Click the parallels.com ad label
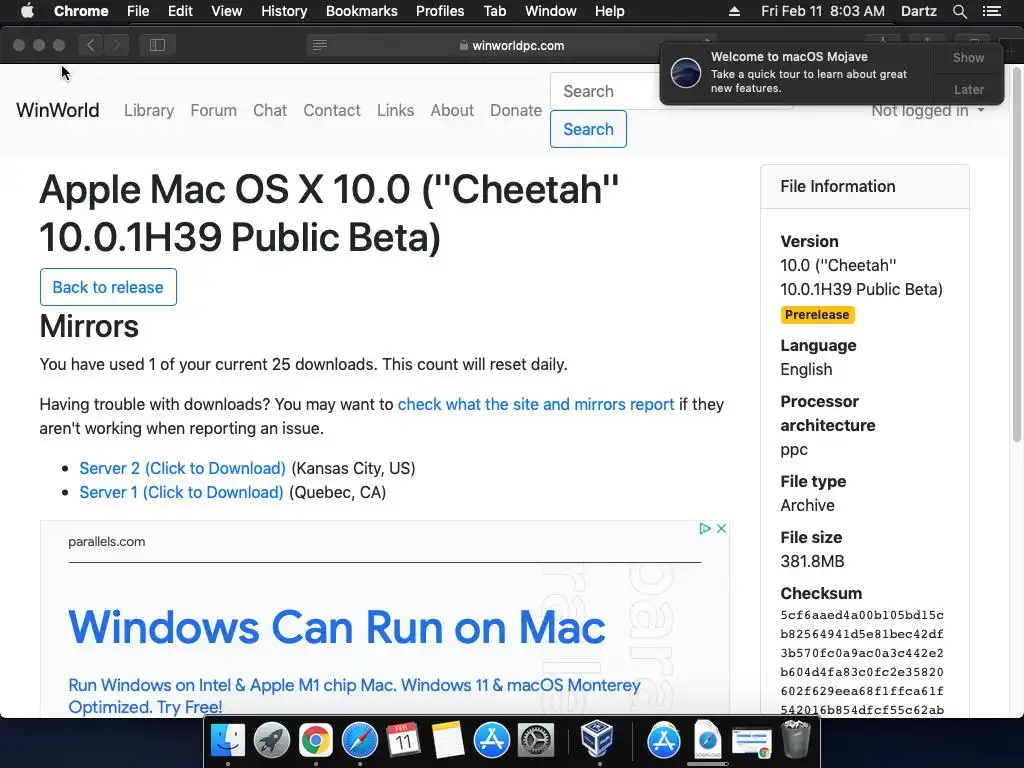This screenshot has height=768, width=1024. point(106,541)
